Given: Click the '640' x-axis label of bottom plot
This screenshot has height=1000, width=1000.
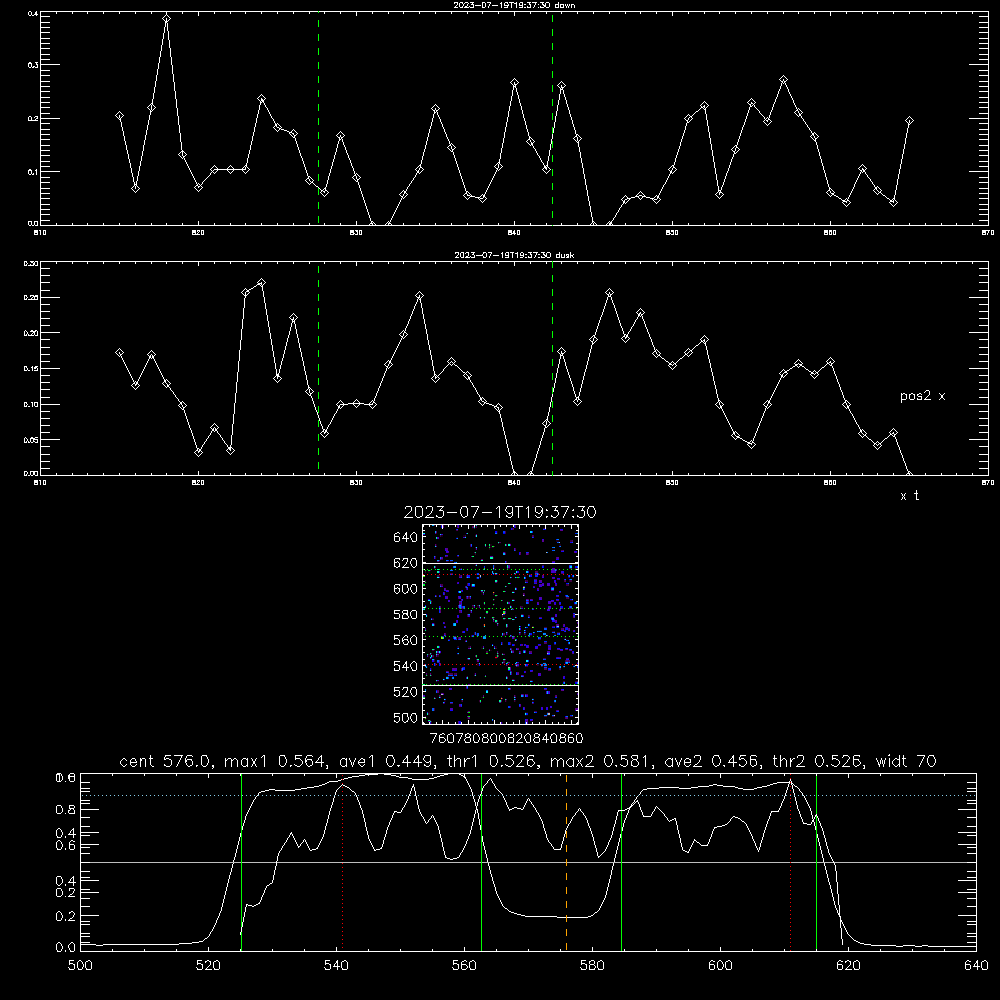Looking at the screenshot, I should (x=976, y=966).
